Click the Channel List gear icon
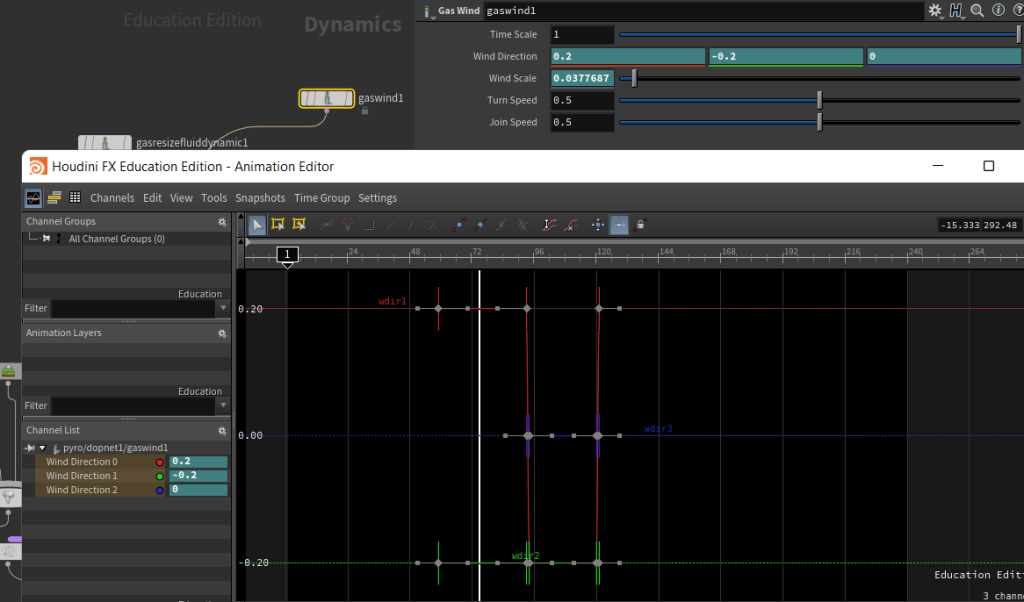 222,431
